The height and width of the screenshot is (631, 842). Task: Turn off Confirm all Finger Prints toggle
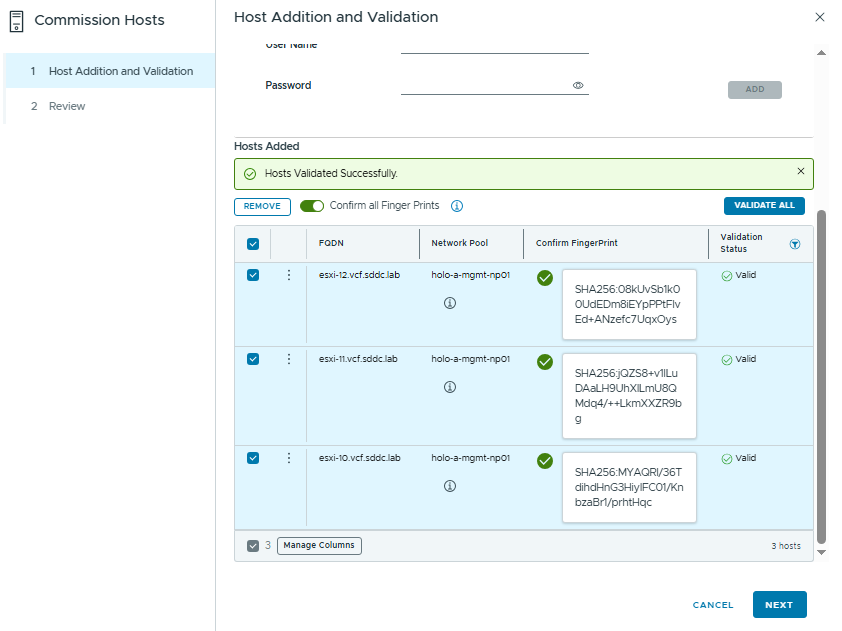(x=312, y=206)
